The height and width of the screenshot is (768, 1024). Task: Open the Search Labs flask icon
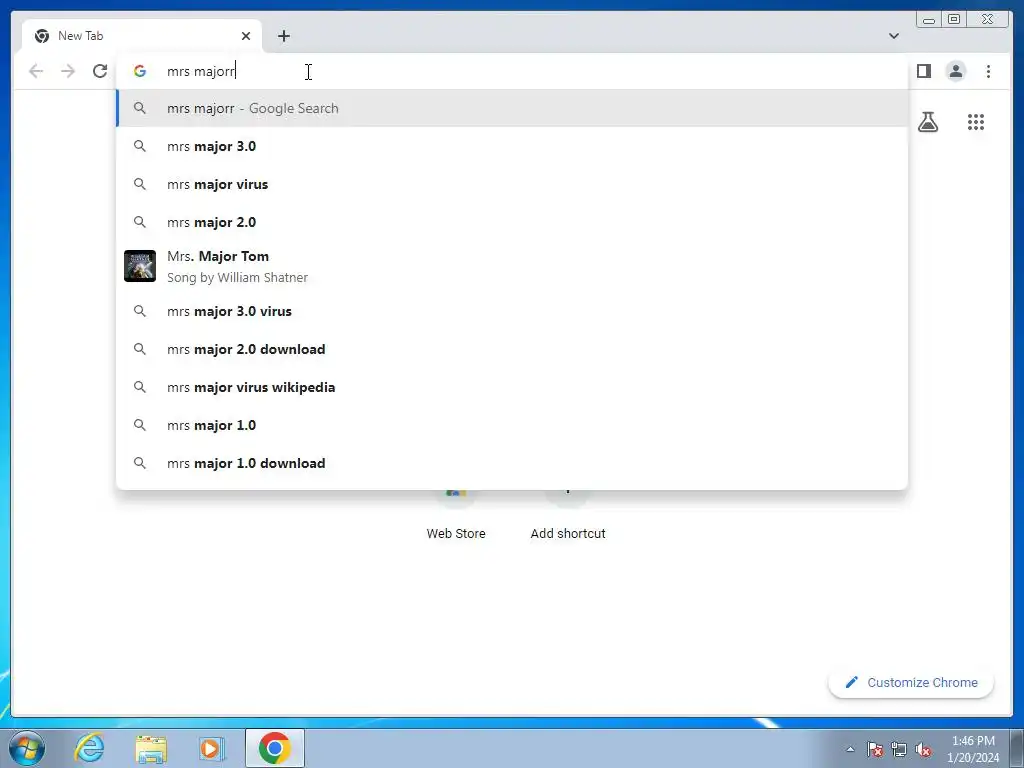[927, 122]
